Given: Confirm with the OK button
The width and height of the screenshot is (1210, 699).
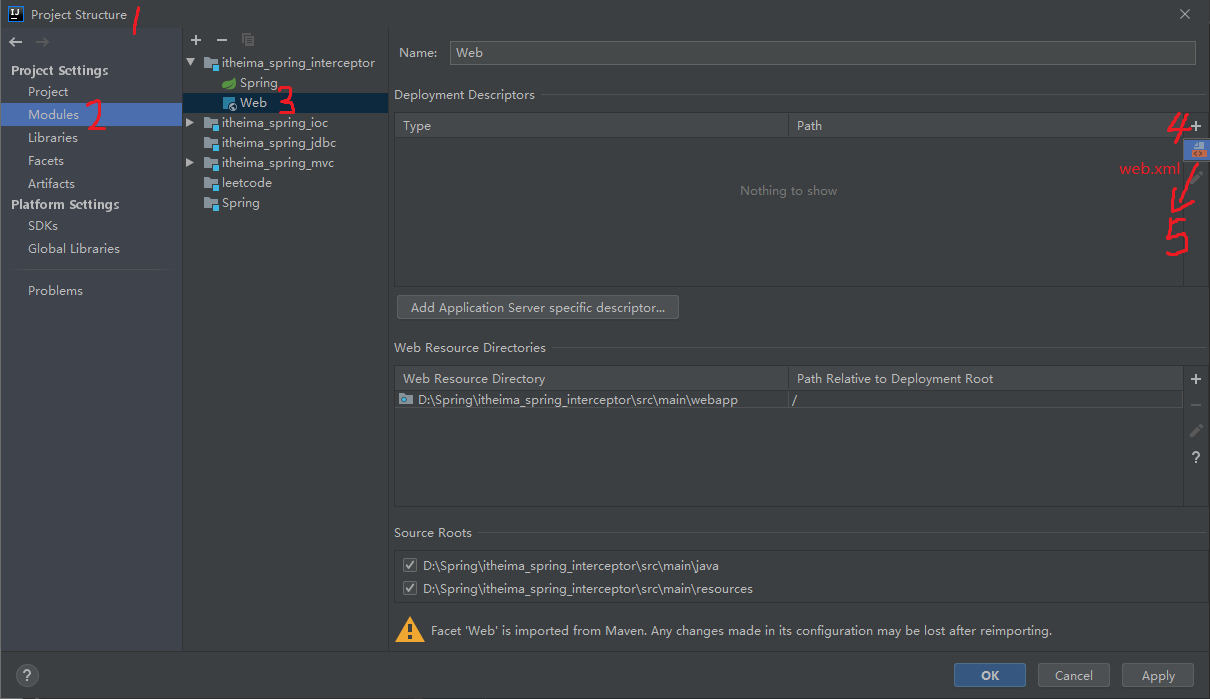Looking at the screenshot, I should [x=990, y=676].
